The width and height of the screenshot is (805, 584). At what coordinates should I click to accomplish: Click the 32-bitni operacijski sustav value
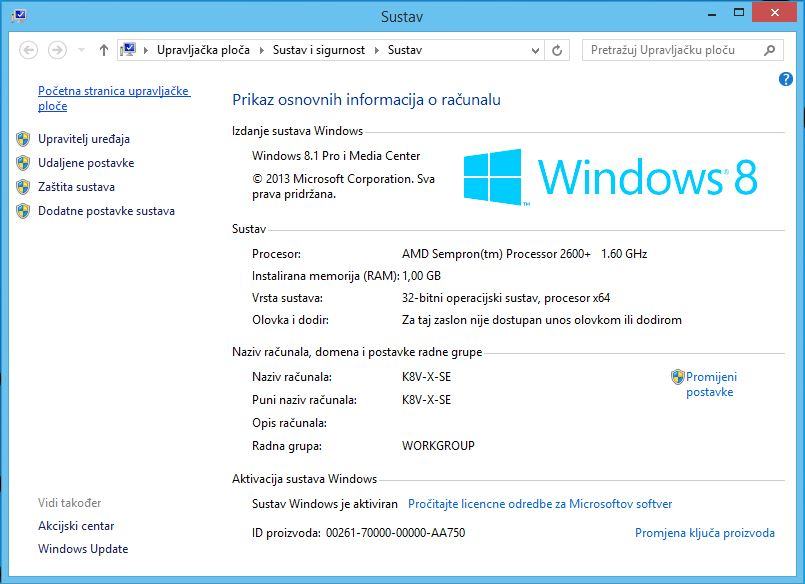[x=506, y=298]
